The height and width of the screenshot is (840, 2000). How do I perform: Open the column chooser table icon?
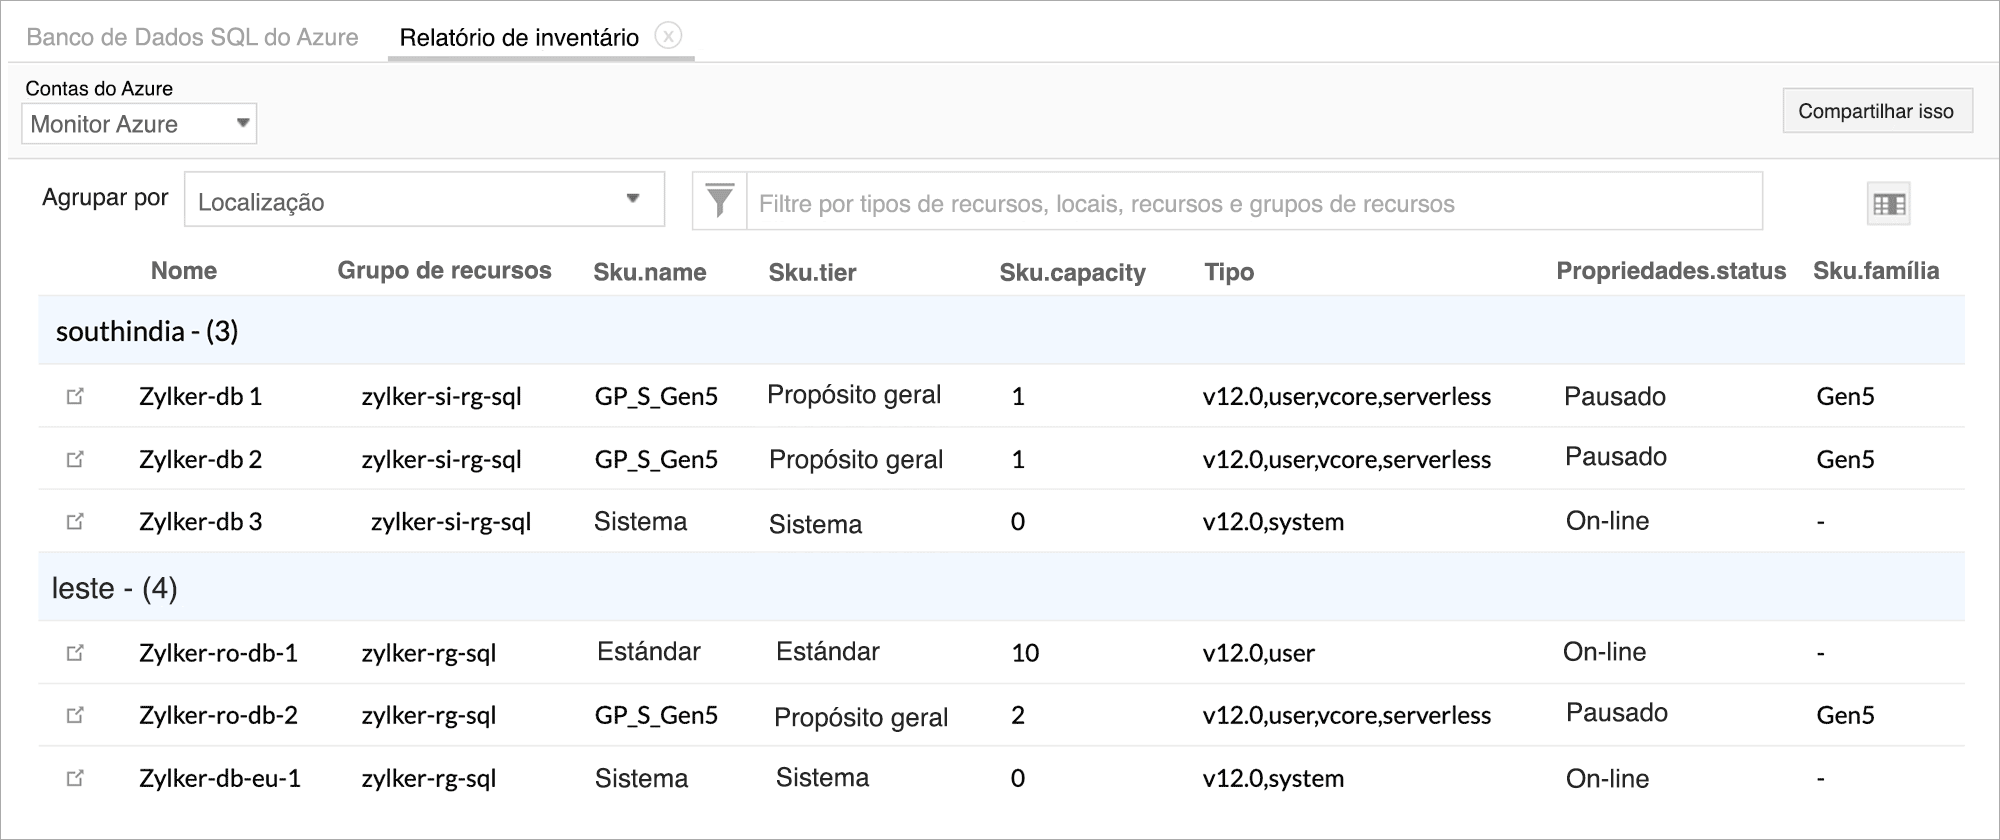pos(1888,204)
